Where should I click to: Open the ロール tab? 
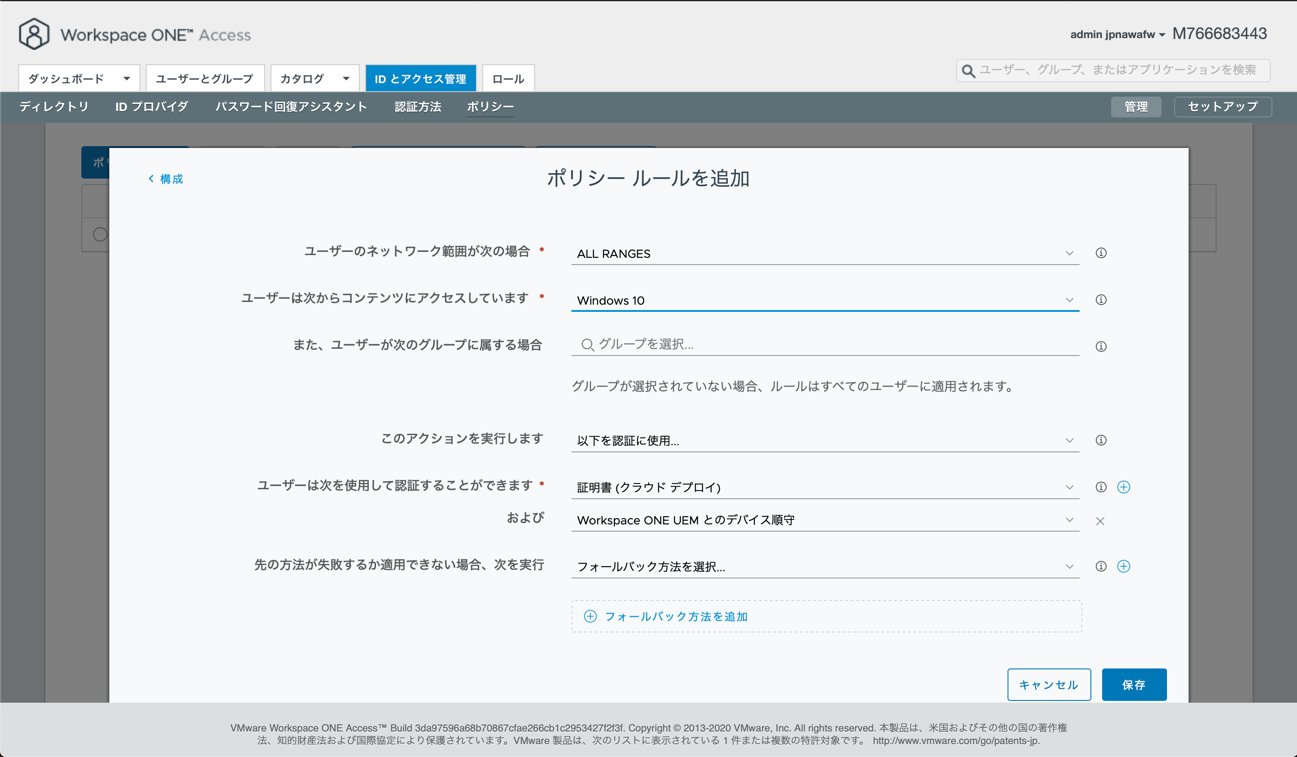pos(508,79)
